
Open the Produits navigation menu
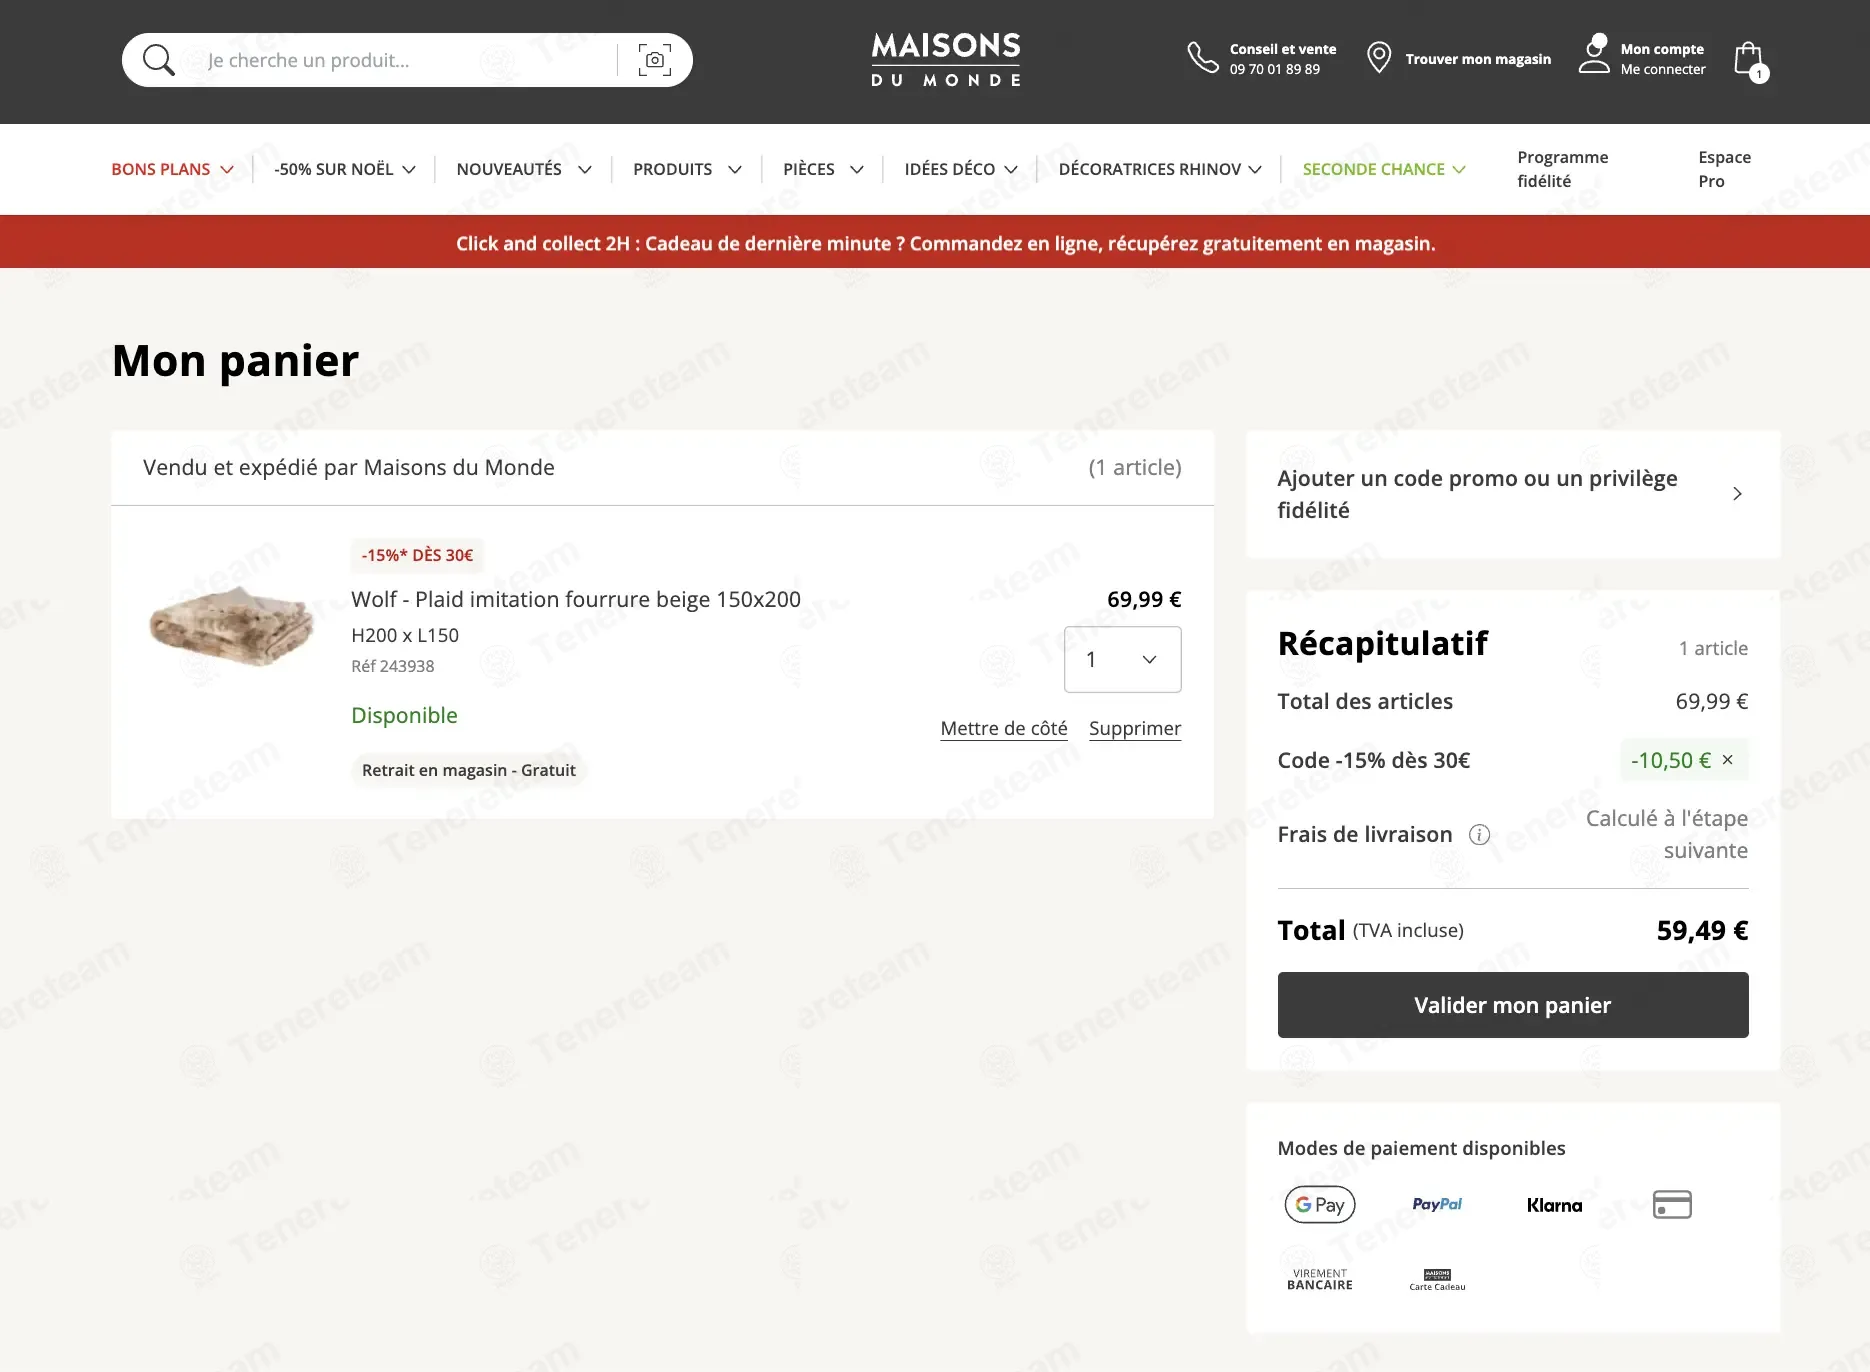(687, 170)
